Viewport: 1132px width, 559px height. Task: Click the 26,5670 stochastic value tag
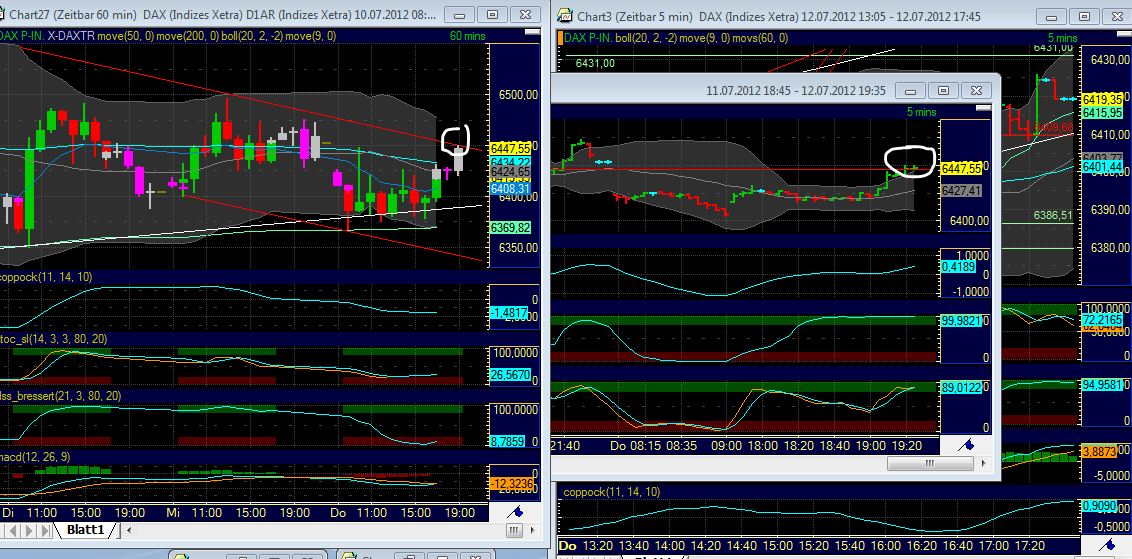click(510, 375)
